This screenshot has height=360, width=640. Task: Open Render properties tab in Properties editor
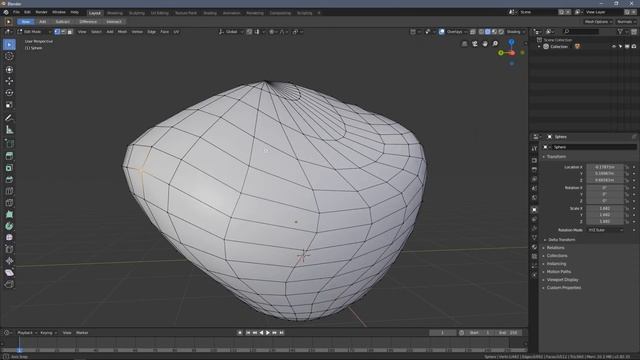(x=534, y=160)
